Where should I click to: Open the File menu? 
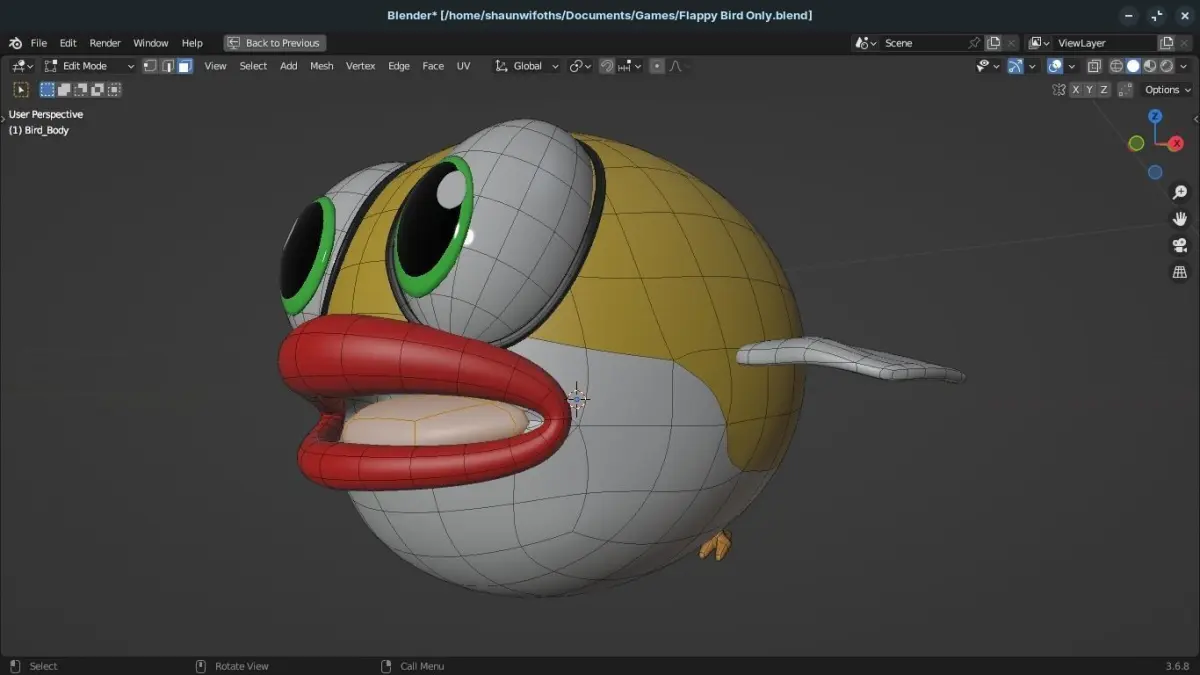[39, 43]
